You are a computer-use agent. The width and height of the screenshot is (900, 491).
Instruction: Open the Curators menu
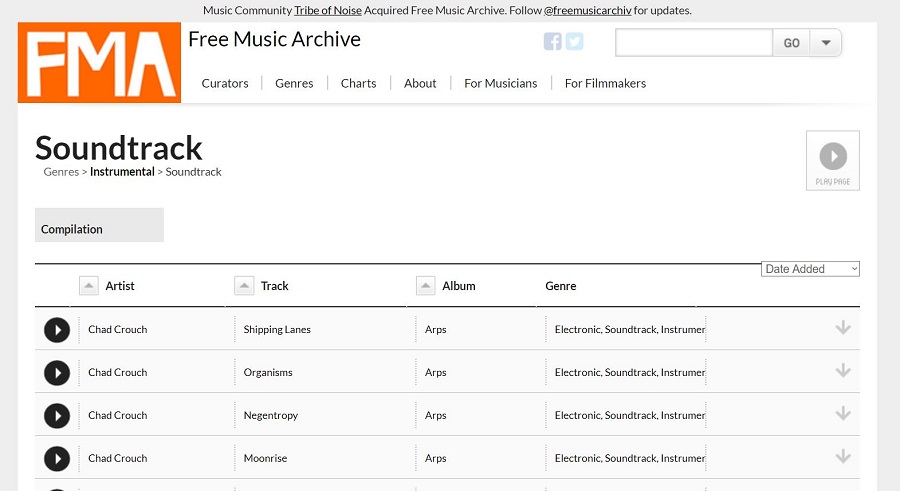(x=225, y=83)
